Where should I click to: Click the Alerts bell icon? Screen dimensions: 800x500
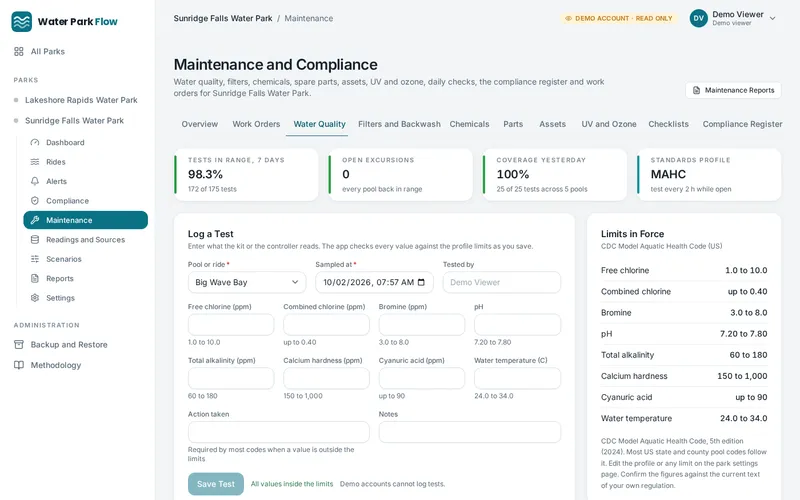coord(35,181)
